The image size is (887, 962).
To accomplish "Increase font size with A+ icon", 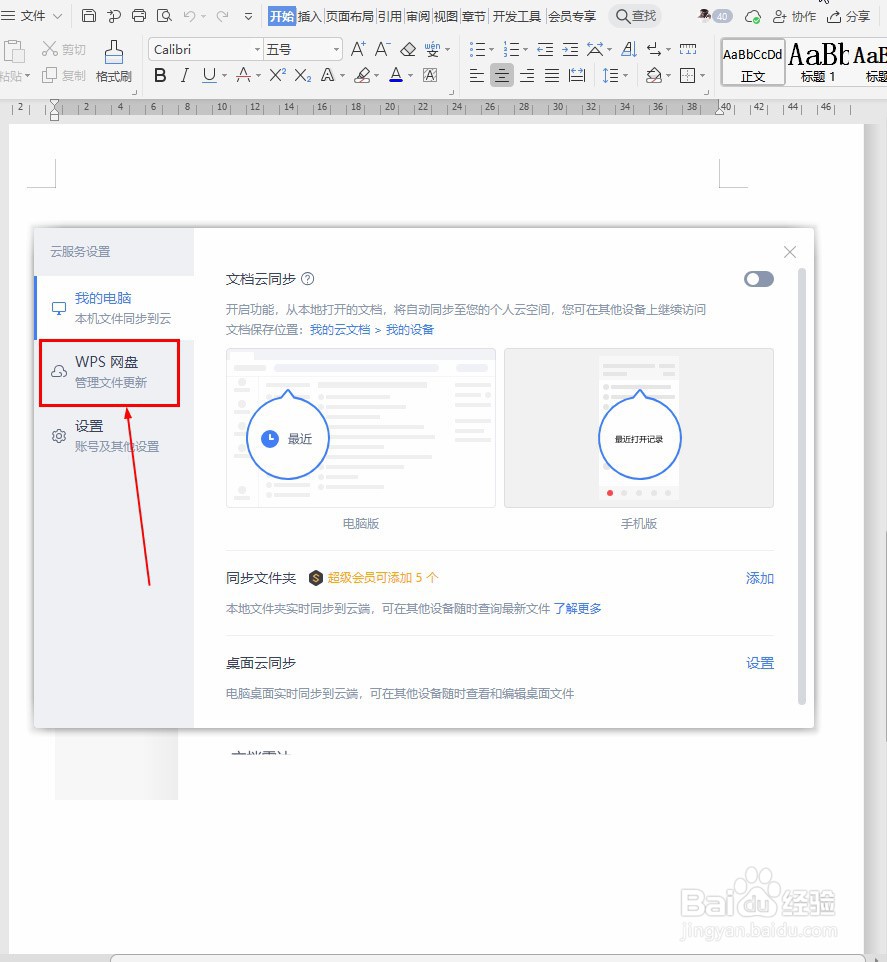I will [x=358, y=49].
